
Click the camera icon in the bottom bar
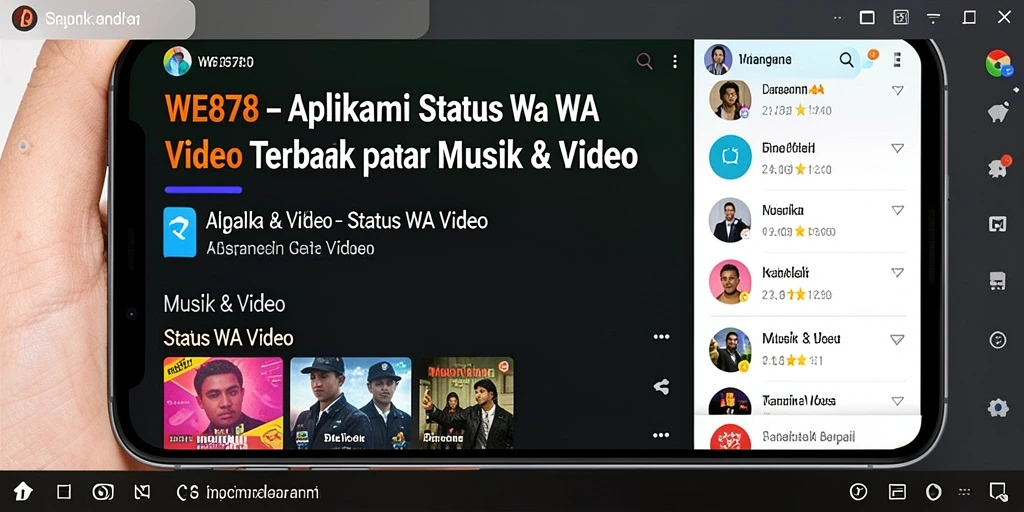pyautogui.click(x=103, y=492)
